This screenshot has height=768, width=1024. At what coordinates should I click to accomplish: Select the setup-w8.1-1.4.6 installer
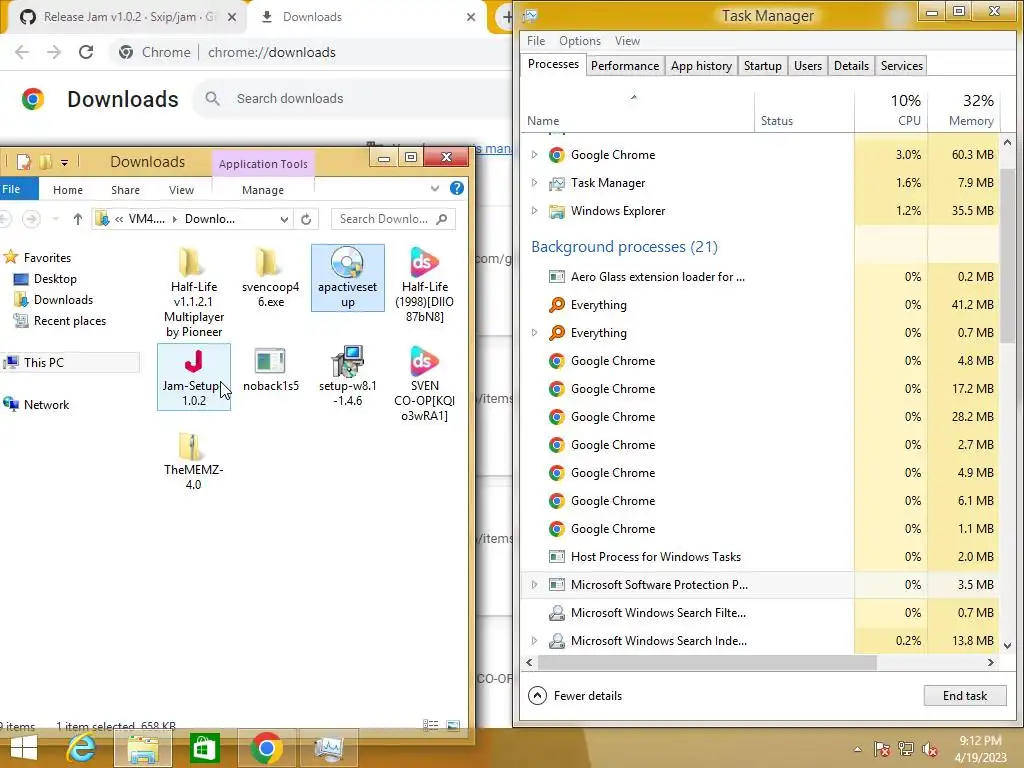(347, 376)
